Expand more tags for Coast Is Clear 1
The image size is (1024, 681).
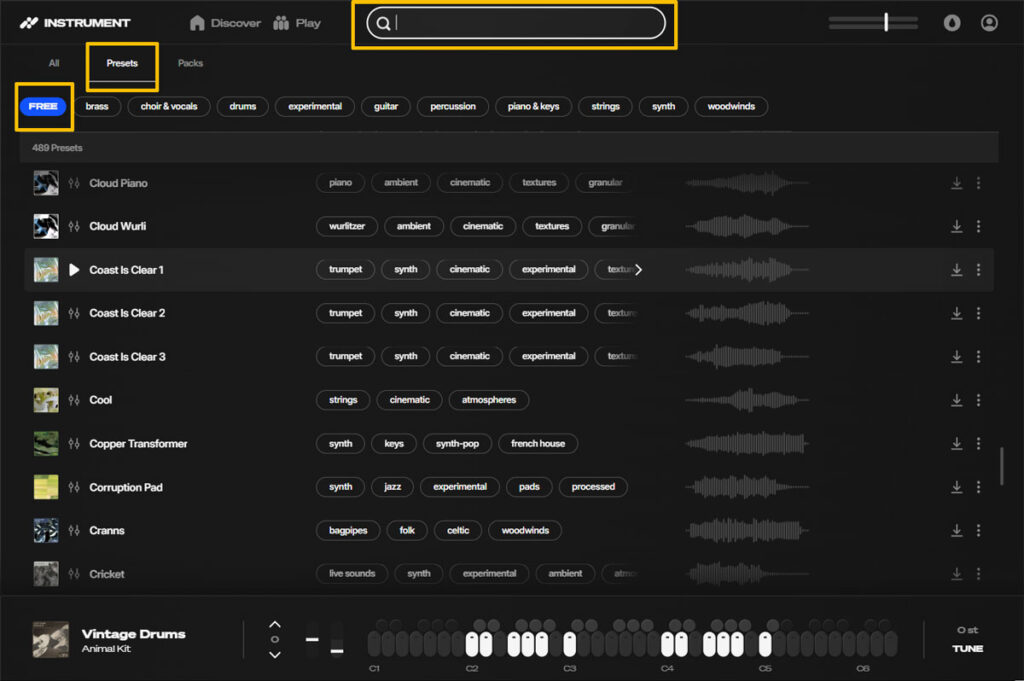pyautogui.click(x=638, y=270)
